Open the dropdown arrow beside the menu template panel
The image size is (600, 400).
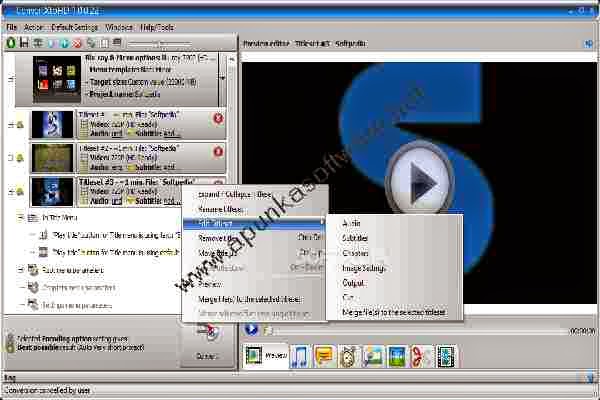tap(223, 78)
